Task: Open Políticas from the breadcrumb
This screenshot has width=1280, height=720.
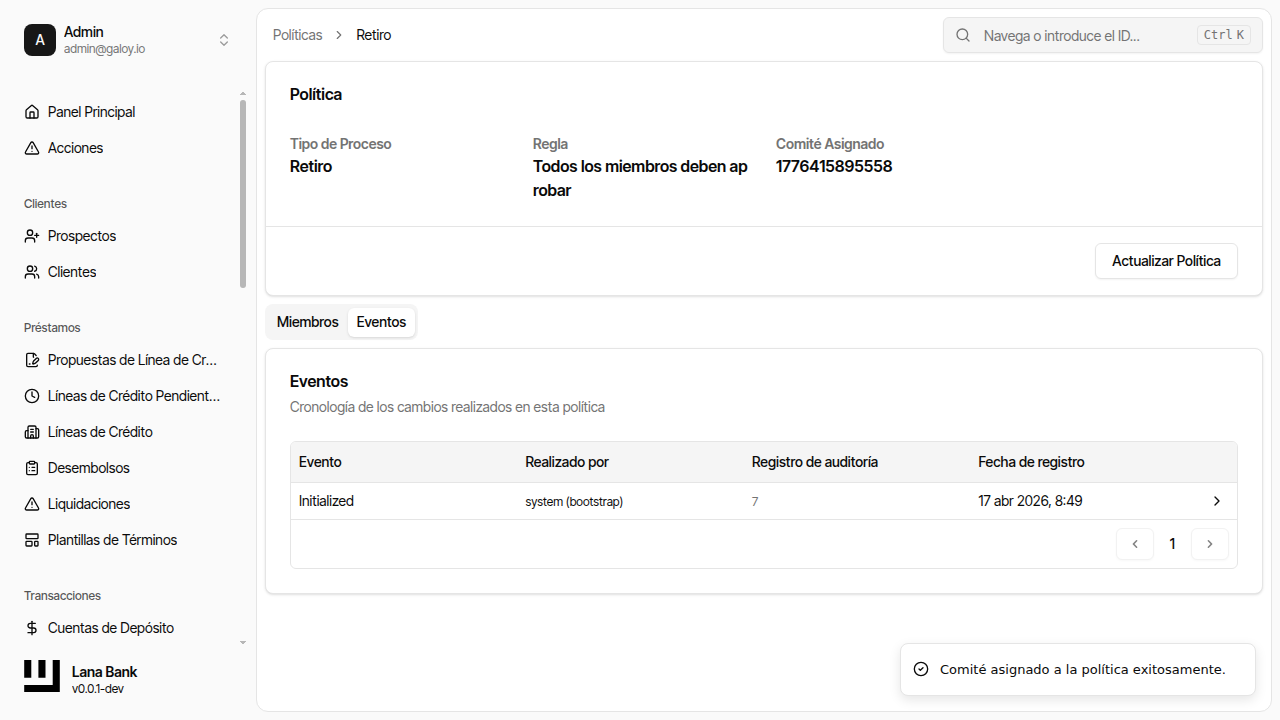Action: coord(297,34)
